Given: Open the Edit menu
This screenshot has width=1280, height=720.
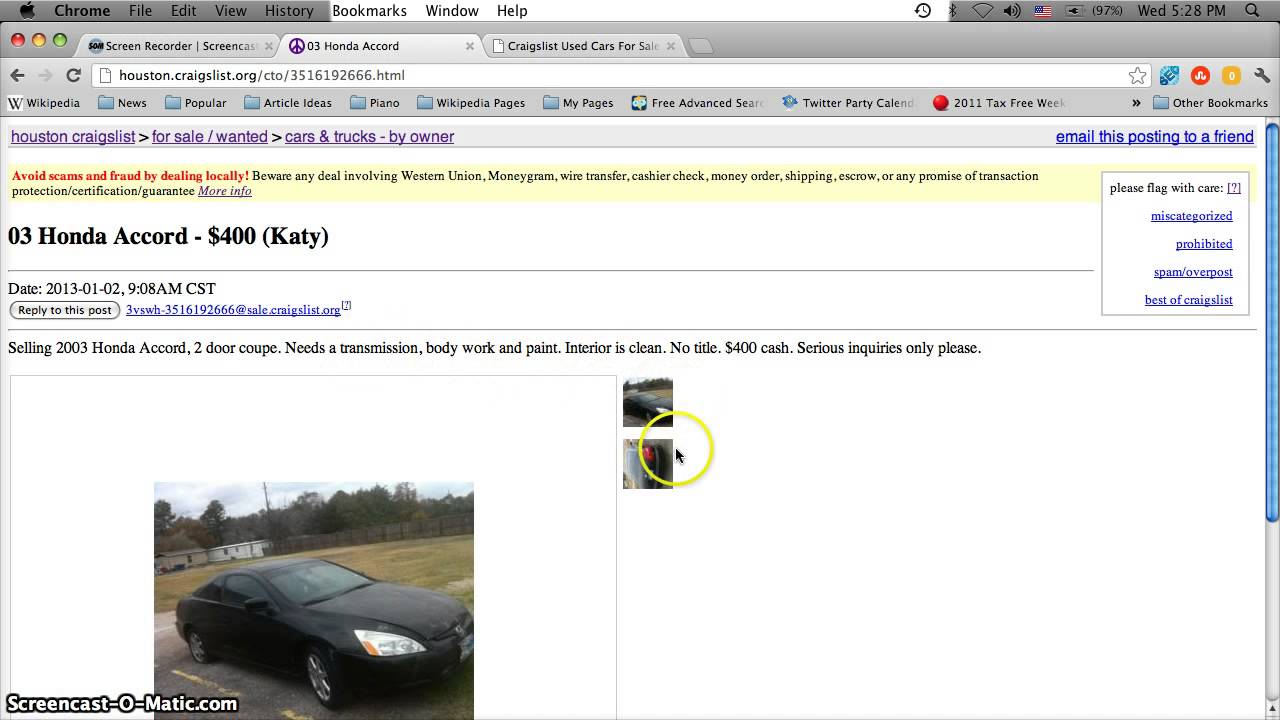Looking at the screenshot, I should (x=183, y=10).
